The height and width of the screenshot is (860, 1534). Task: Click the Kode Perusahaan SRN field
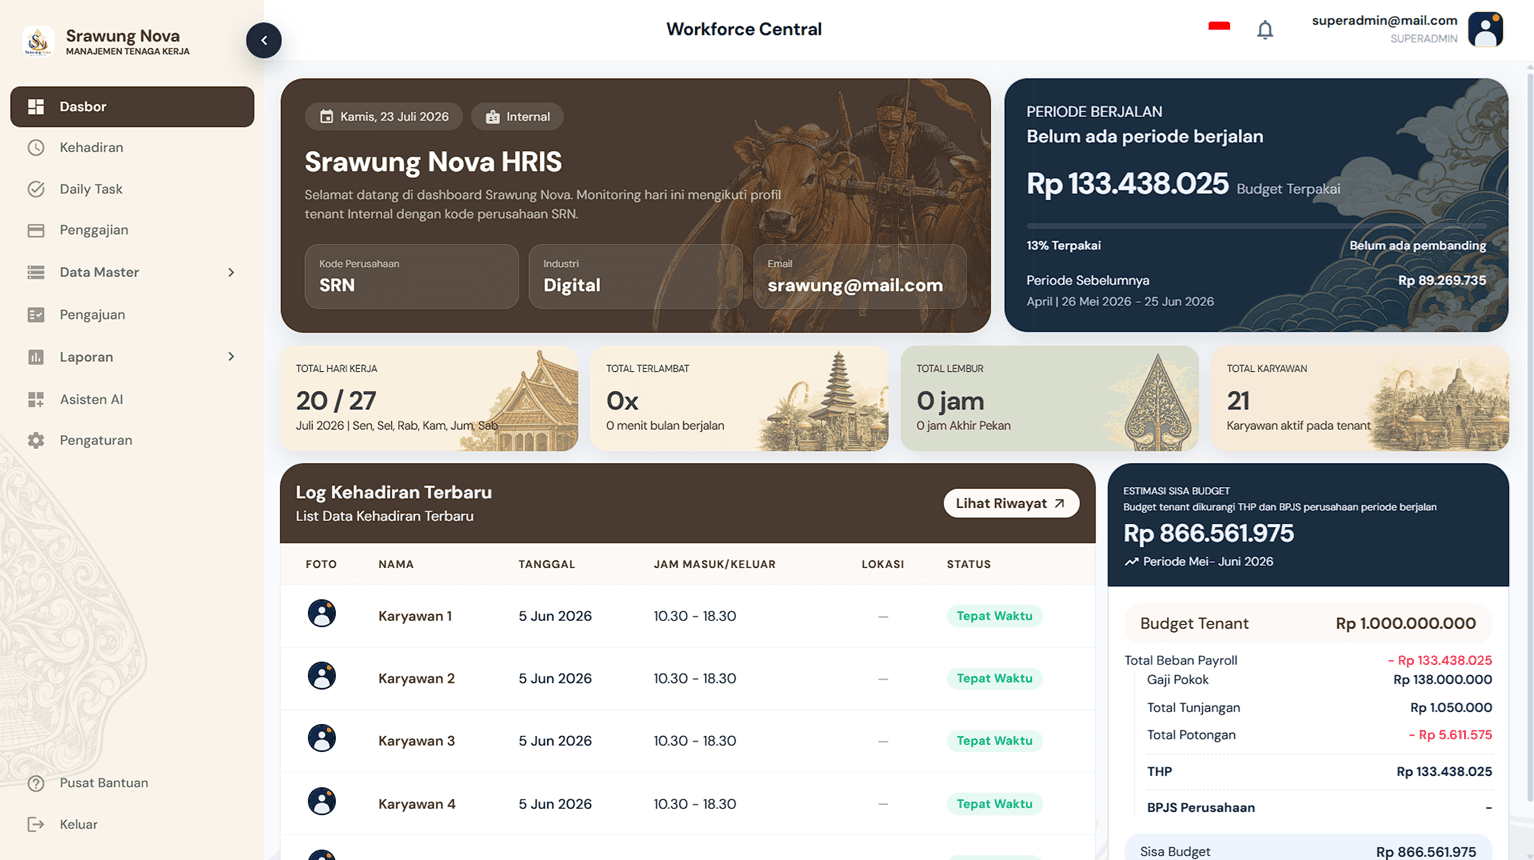point(411,276)
